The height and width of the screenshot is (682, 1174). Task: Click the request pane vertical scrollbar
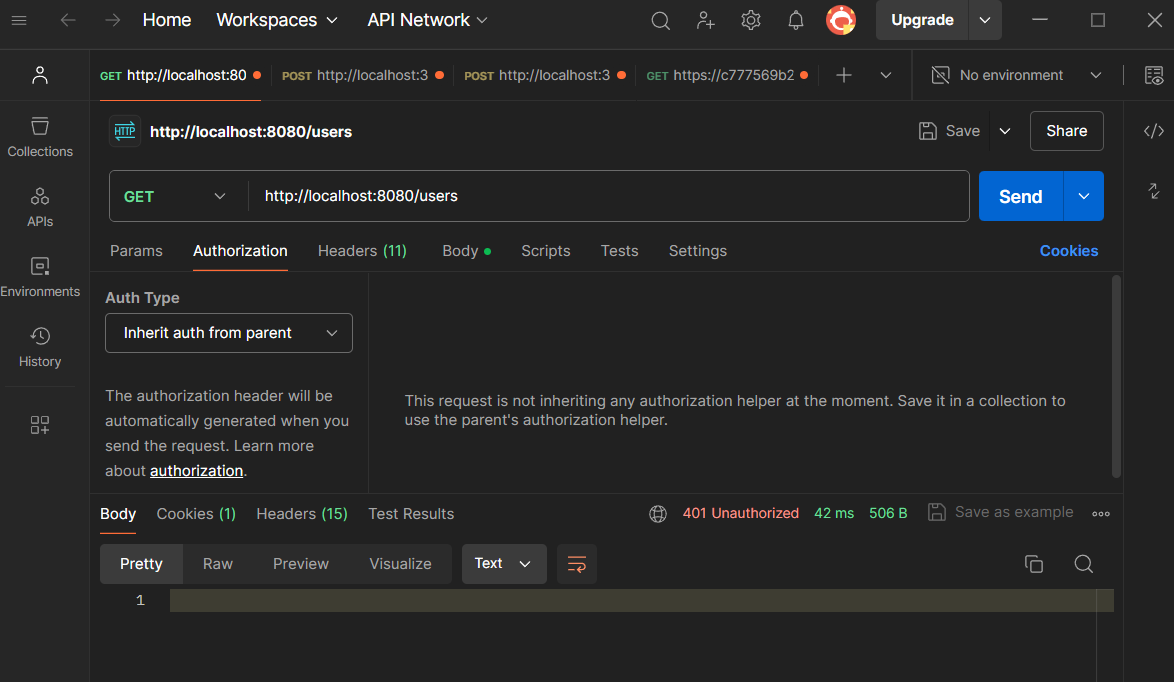click(x=1116, y=377)
